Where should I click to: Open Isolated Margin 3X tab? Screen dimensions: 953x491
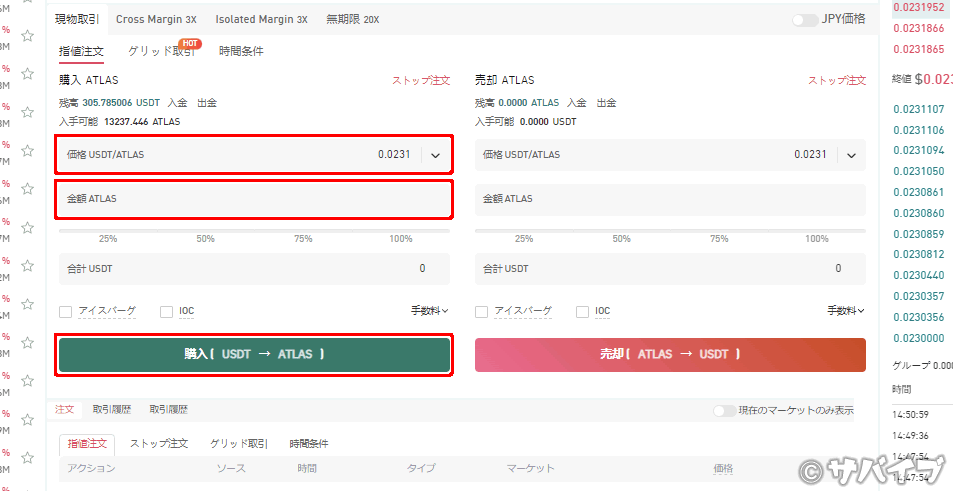261,19
